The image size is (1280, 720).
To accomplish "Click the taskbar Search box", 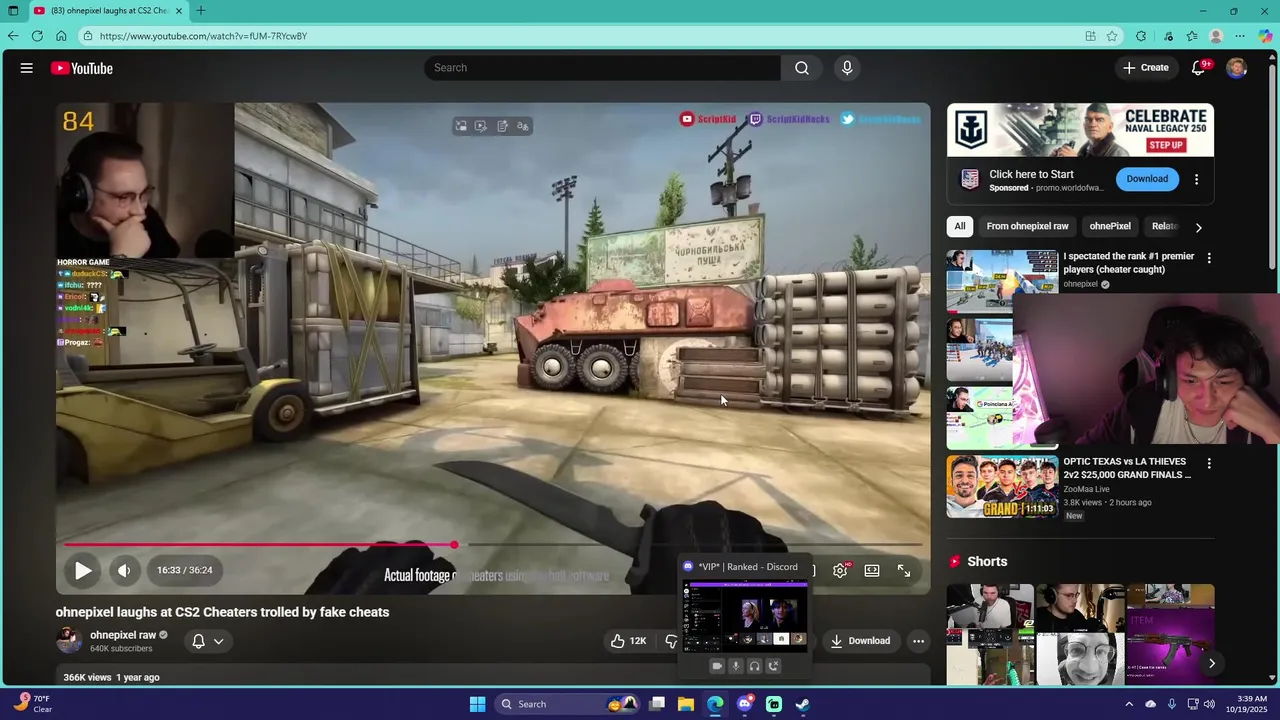I will point(568,704).
